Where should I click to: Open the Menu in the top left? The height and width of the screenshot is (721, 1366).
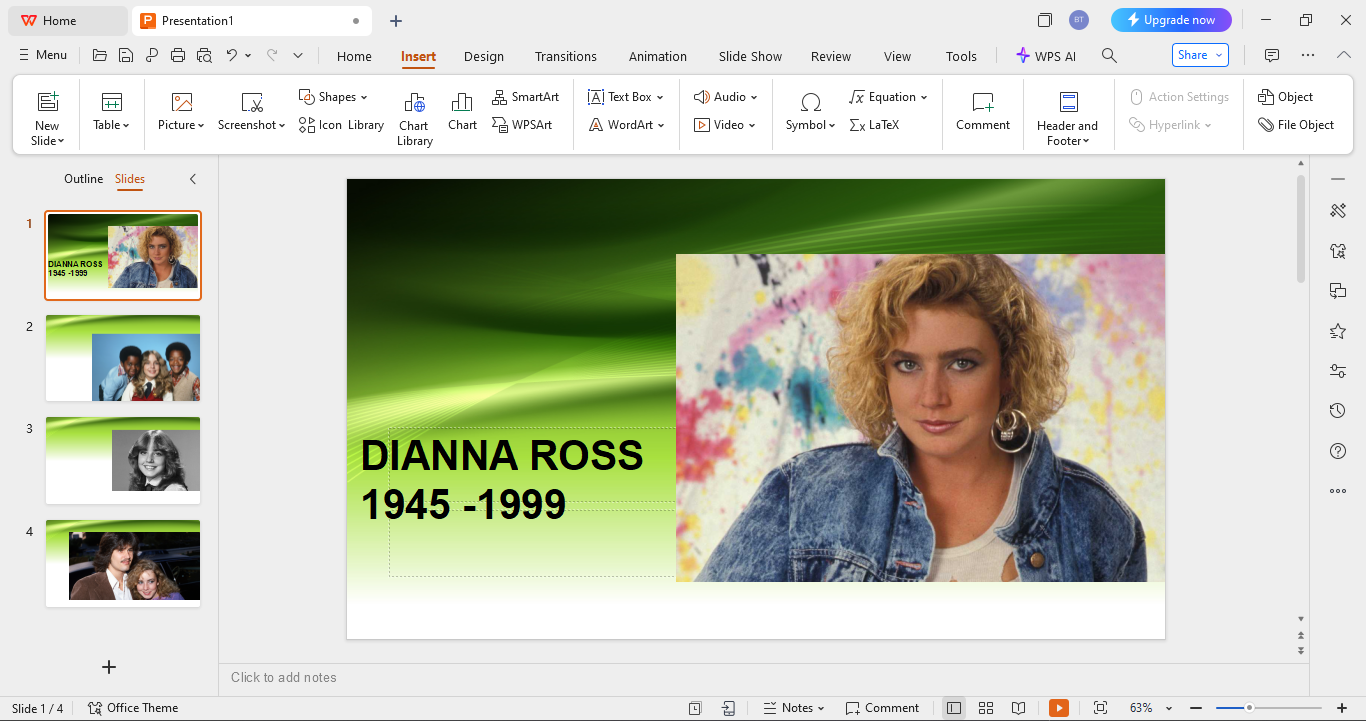(x=42, y=55)
